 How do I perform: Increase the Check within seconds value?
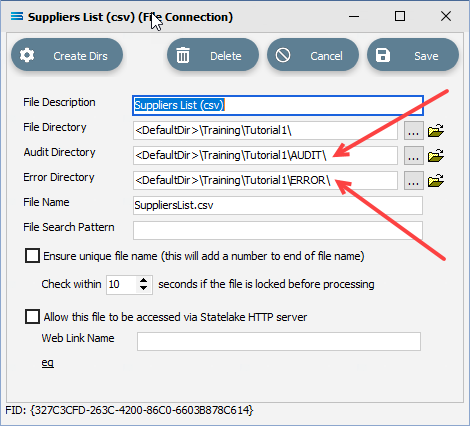pos(143,280)
